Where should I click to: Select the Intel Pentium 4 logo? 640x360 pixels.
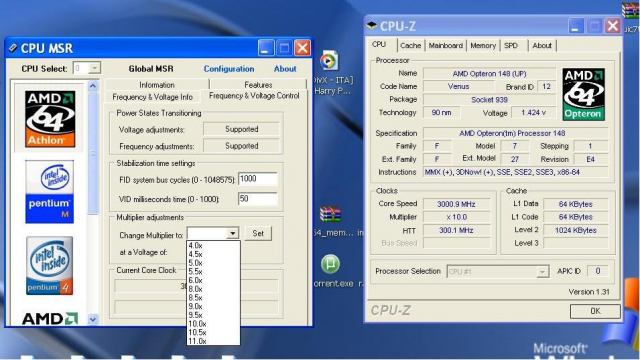pos(49,265)
